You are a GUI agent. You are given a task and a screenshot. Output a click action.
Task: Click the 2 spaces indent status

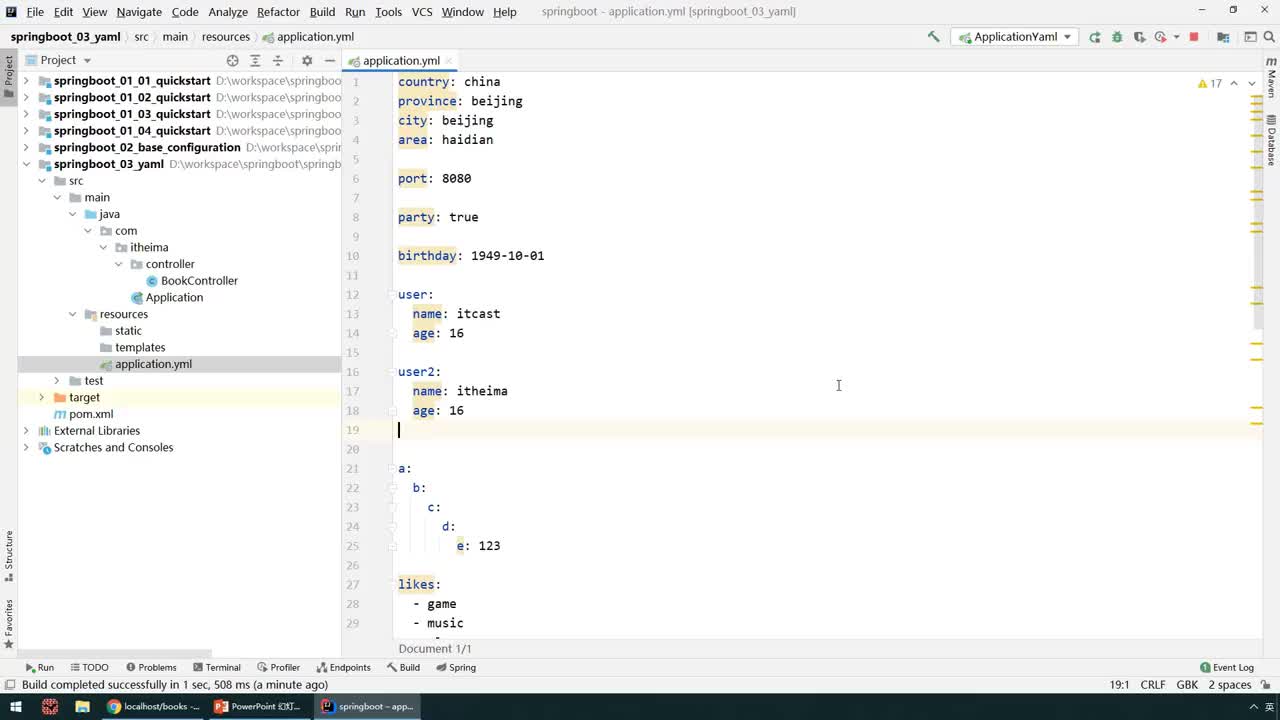tap(1229, 685)
